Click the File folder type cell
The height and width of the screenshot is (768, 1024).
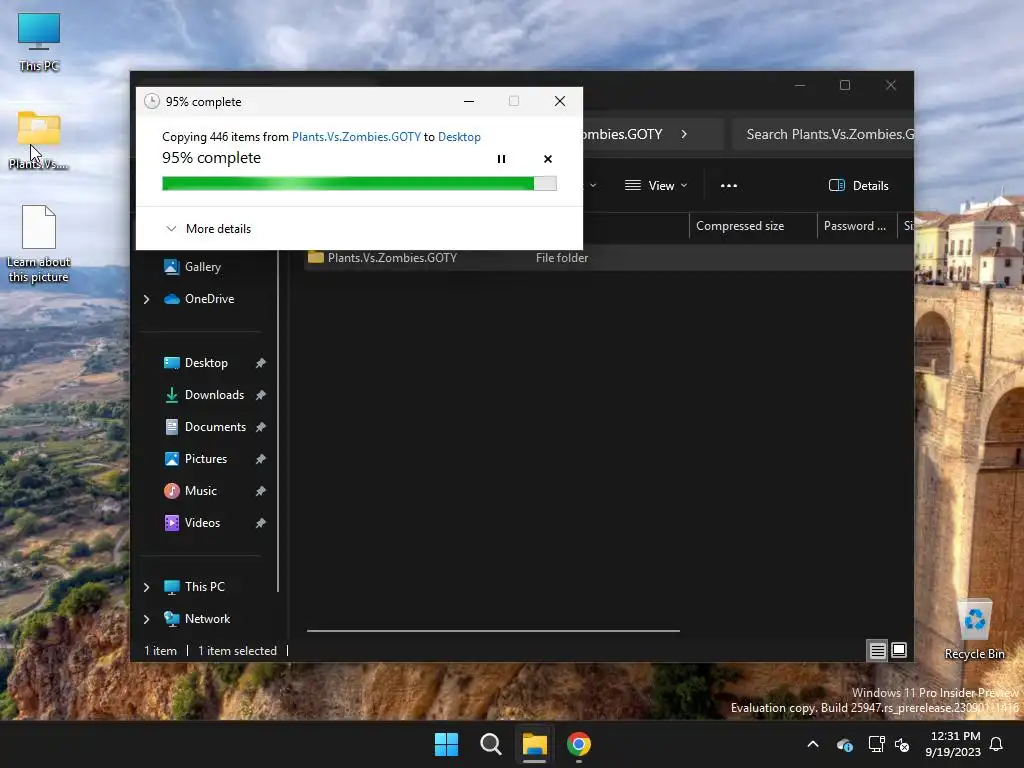[x=562, y=258]
